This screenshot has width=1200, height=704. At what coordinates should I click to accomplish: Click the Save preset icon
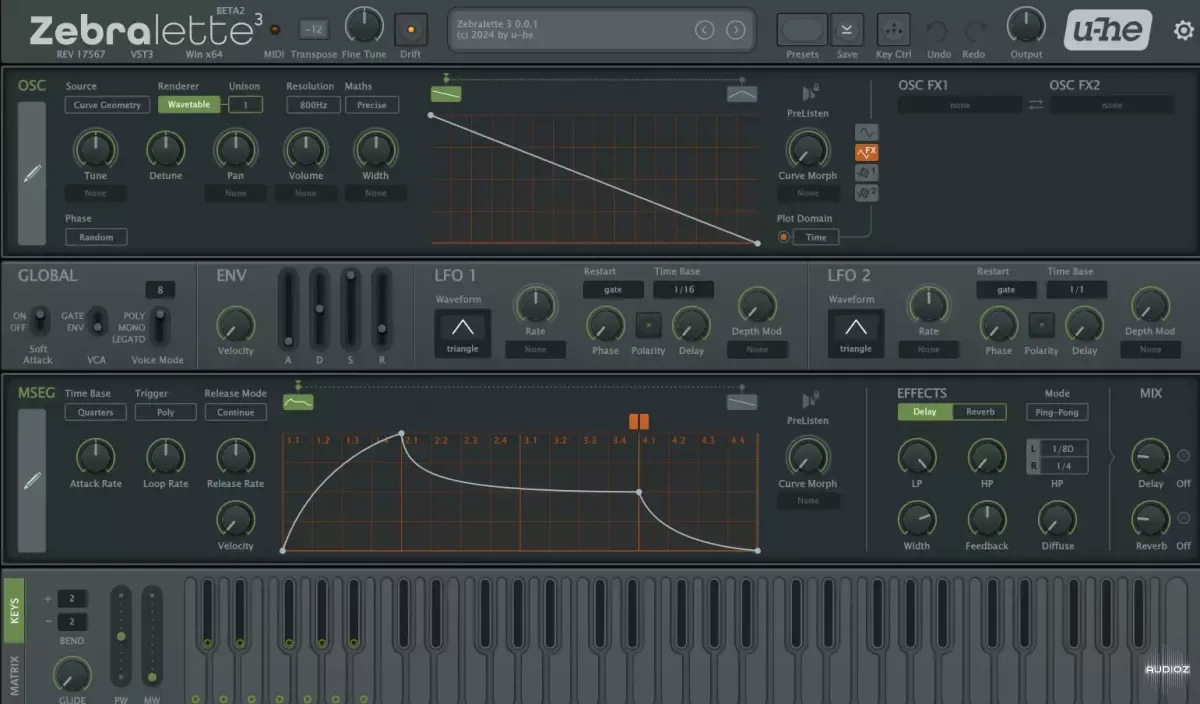point(847,29)
